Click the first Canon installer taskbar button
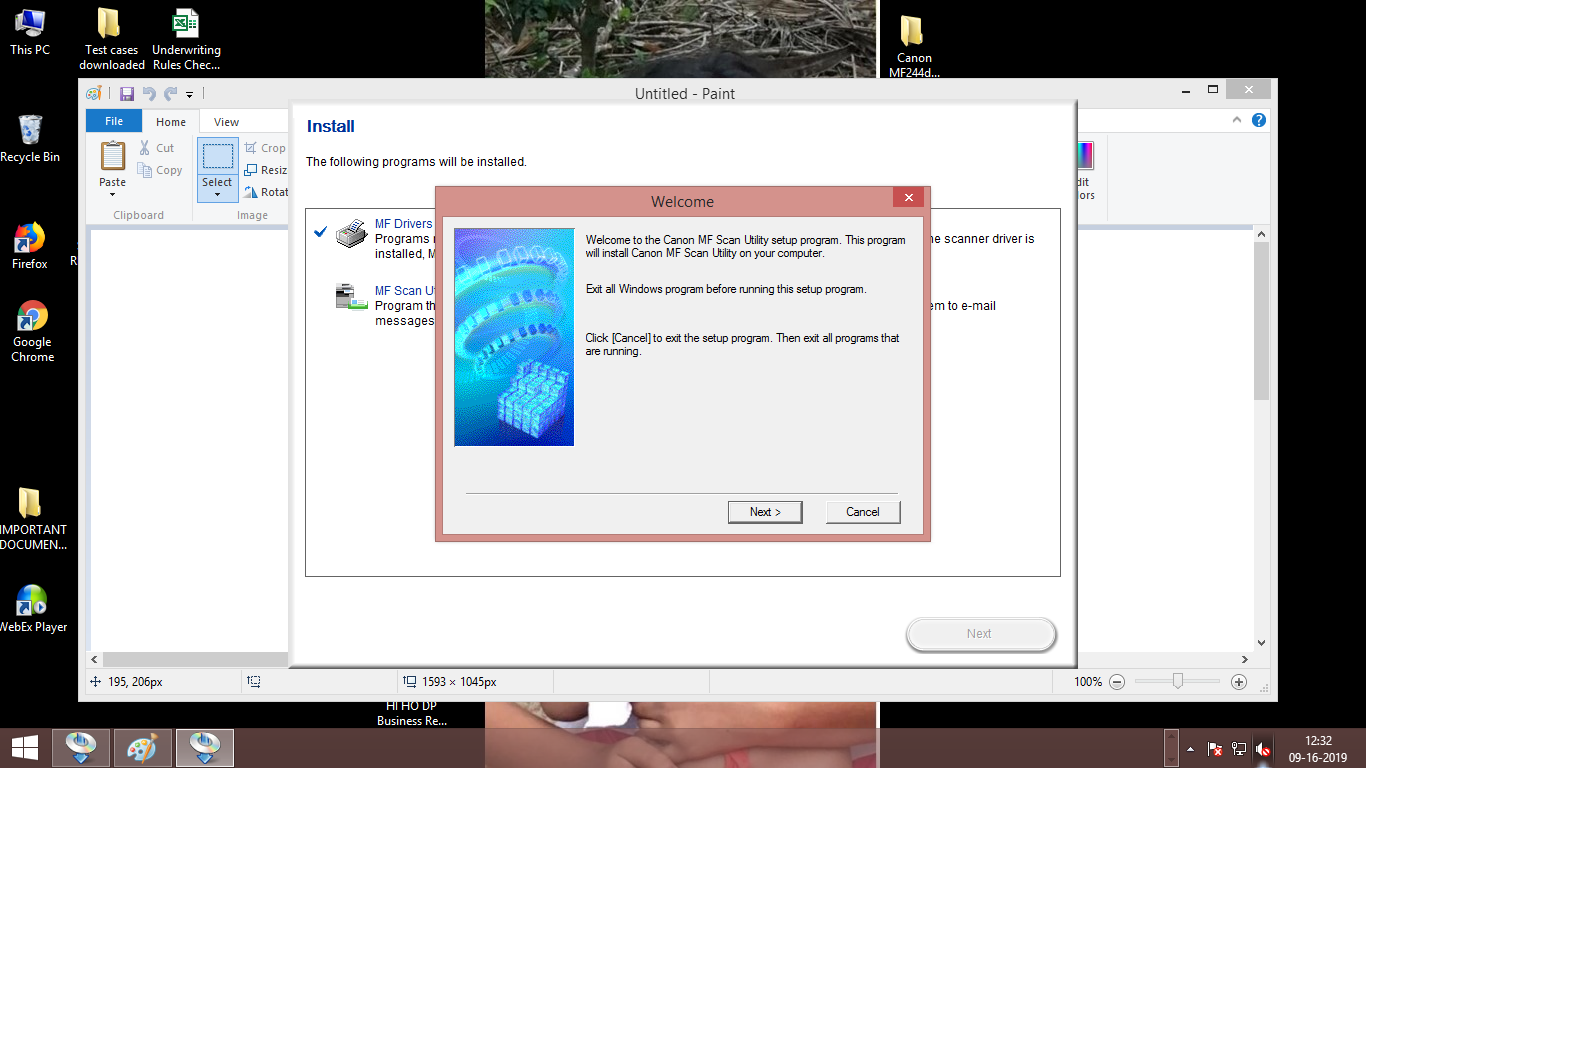 point(81,748)
